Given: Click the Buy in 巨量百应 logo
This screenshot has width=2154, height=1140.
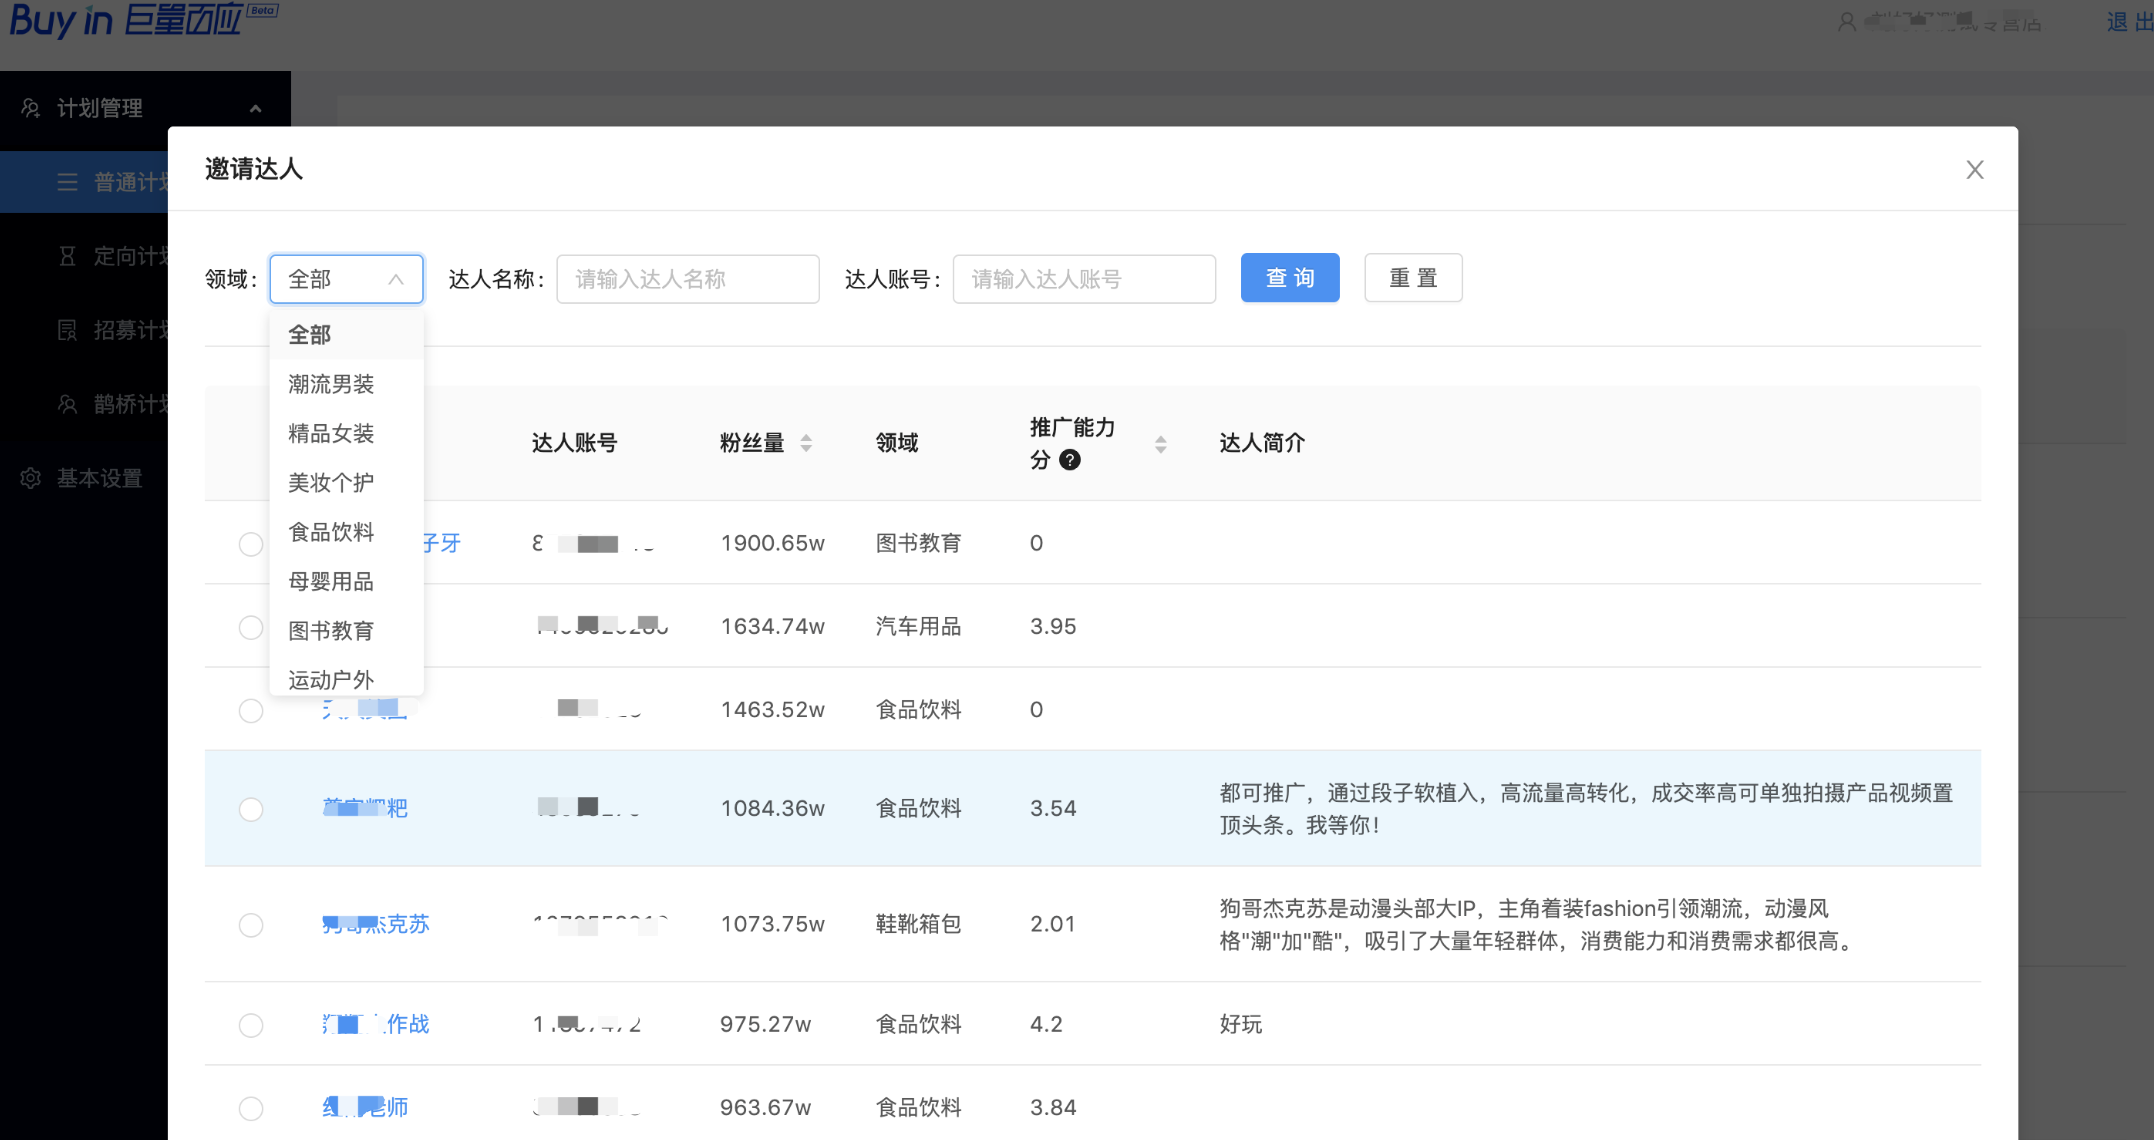Looking at the screenshot, I should tap(143, 20).
